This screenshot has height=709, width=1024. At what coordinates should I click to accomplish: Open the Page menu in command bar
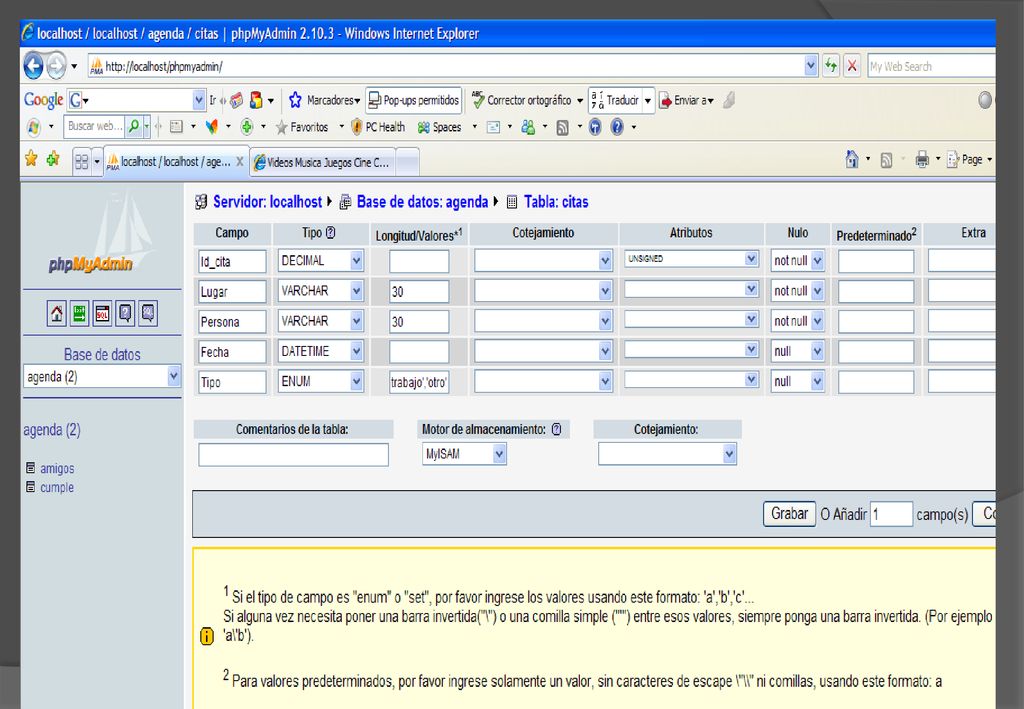click(x=970, y=159)
